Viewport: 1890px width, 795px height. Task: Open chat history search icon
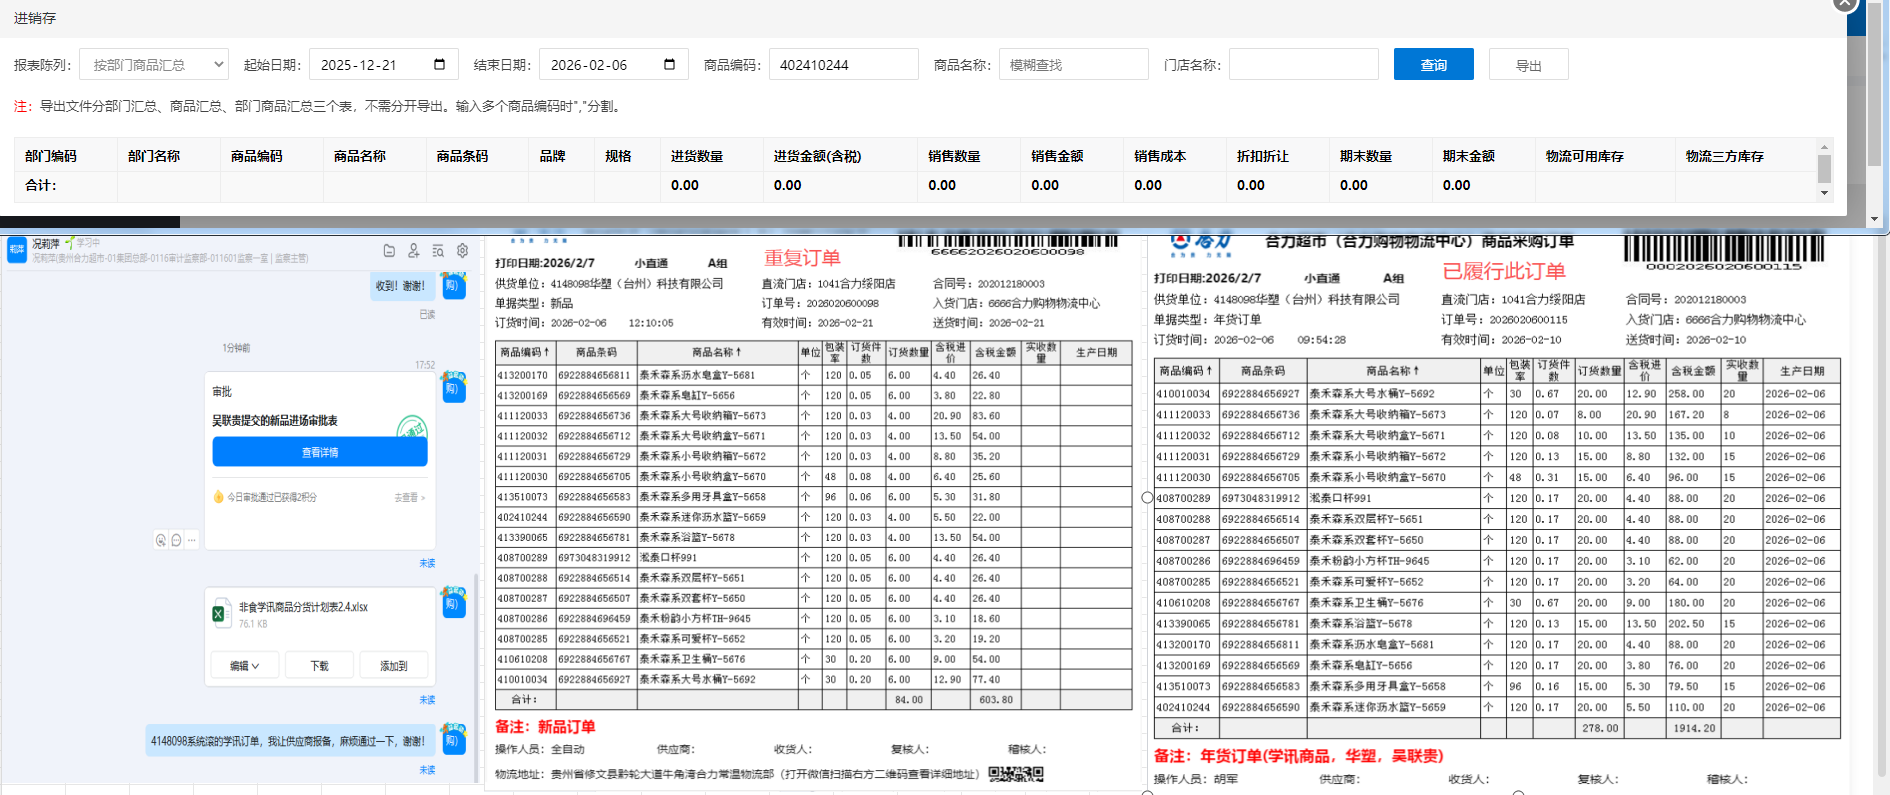pyautogui.click(x=438, y=251)
